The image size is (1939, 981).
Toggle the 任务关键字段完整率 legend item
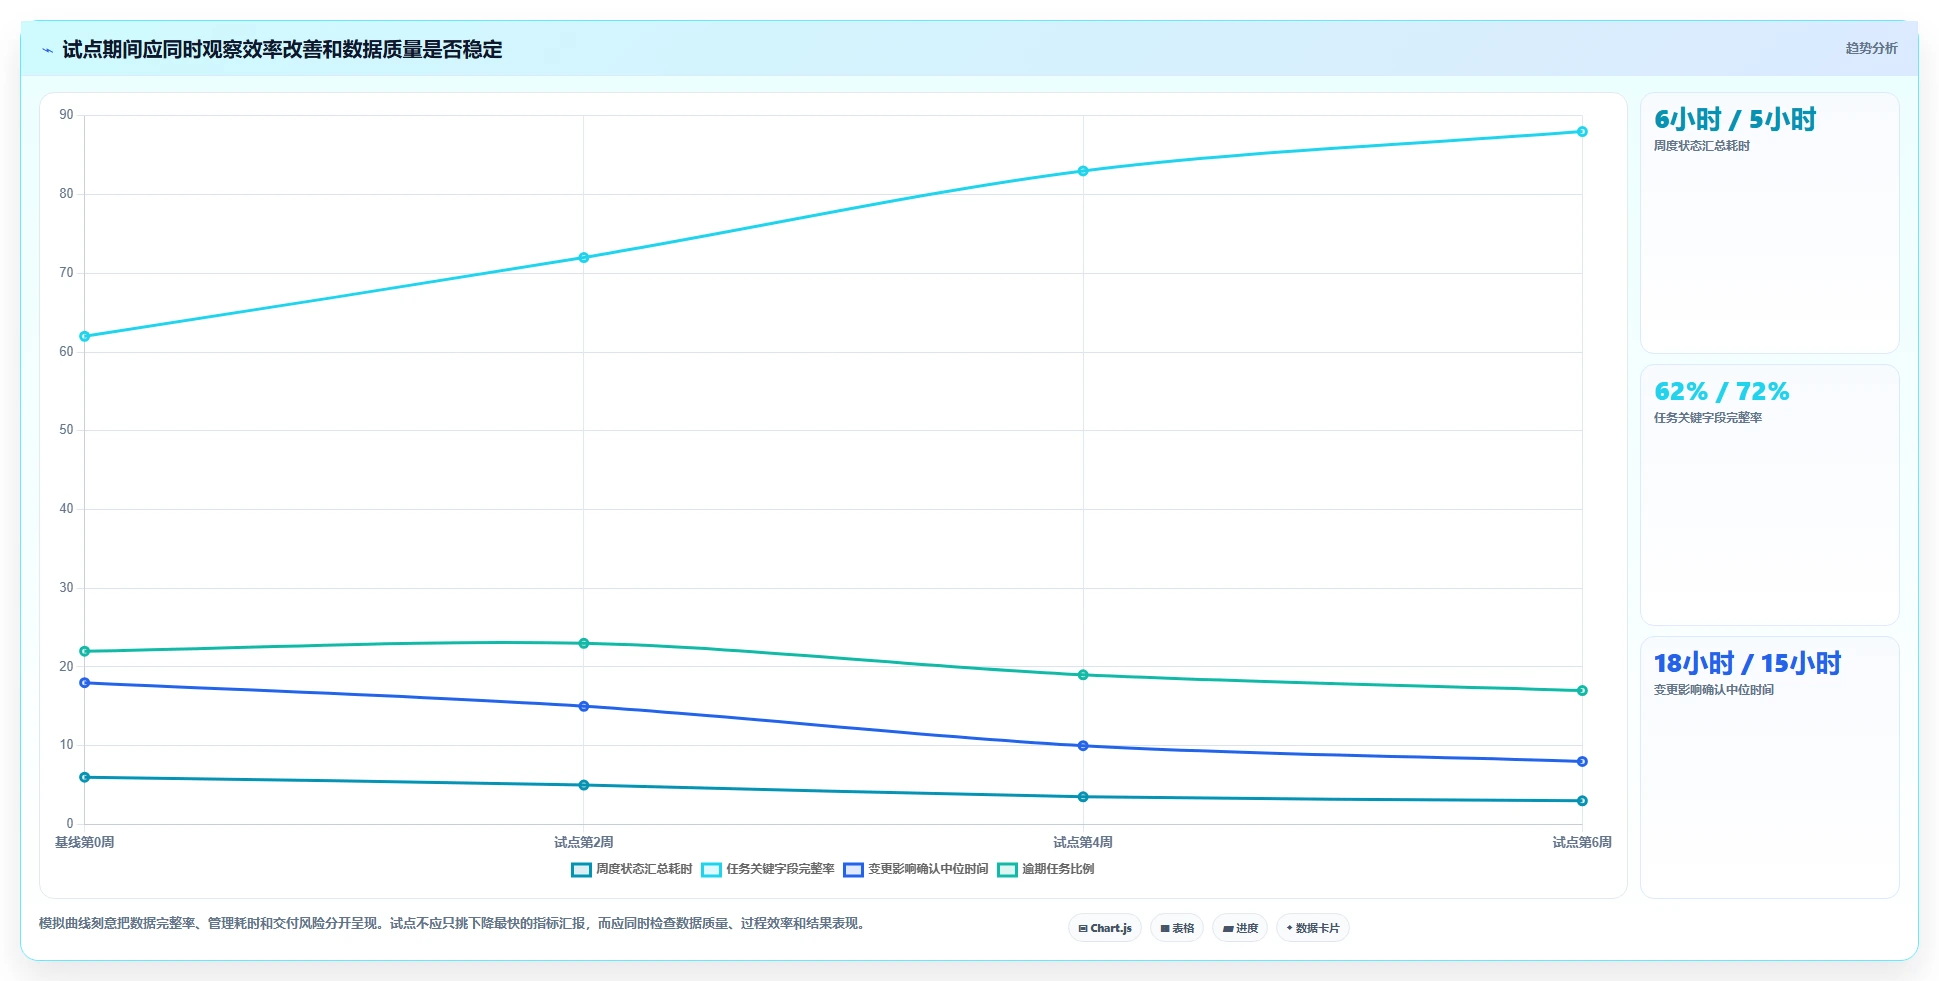pyautogui.click(x=768, y=869)
